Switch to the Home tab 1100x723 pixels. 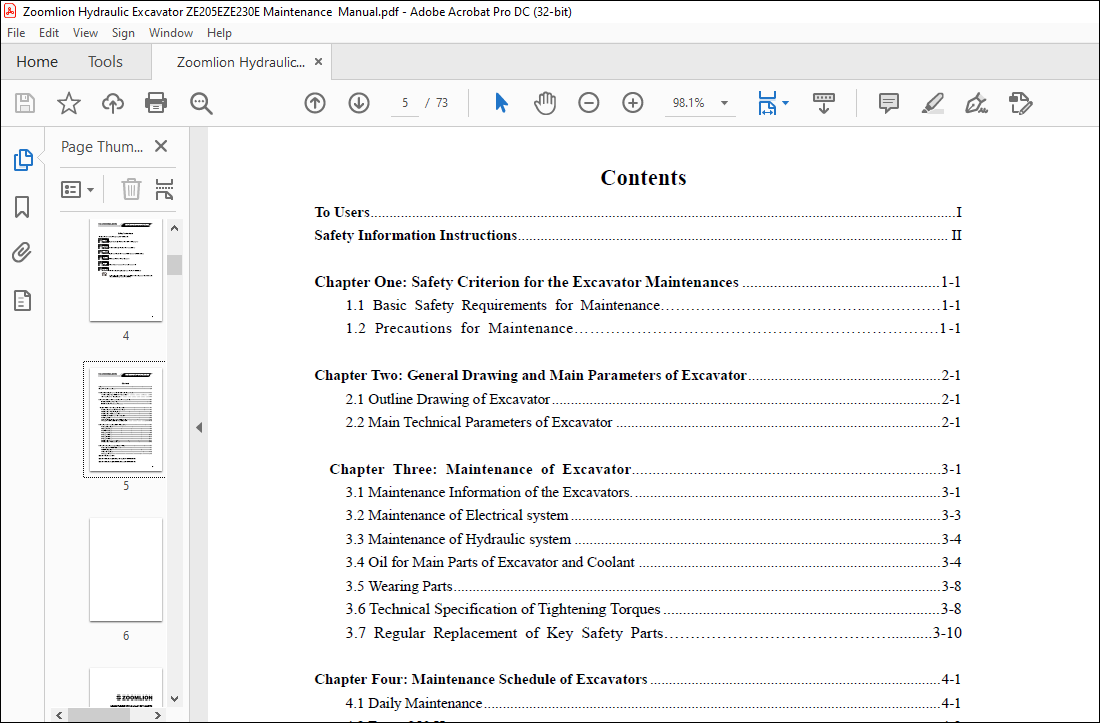point(37,62)
